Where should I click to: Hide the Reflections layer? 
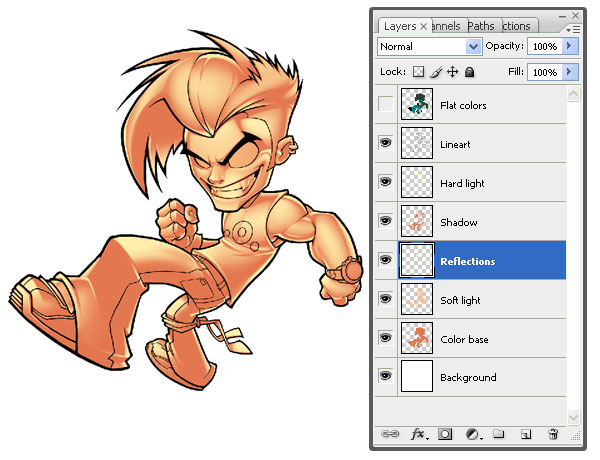pos(385,259)
